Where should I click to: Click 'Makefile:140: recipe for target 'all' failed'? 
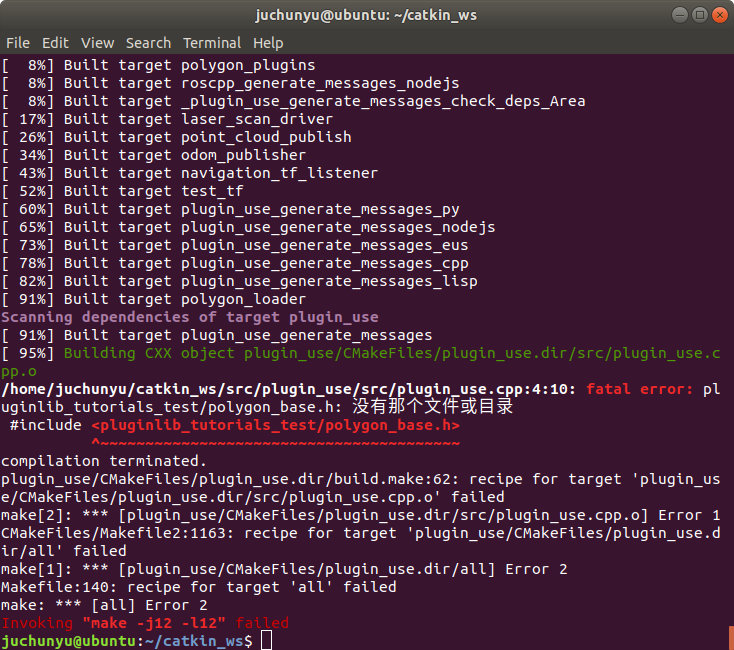(x=198, y=587)
